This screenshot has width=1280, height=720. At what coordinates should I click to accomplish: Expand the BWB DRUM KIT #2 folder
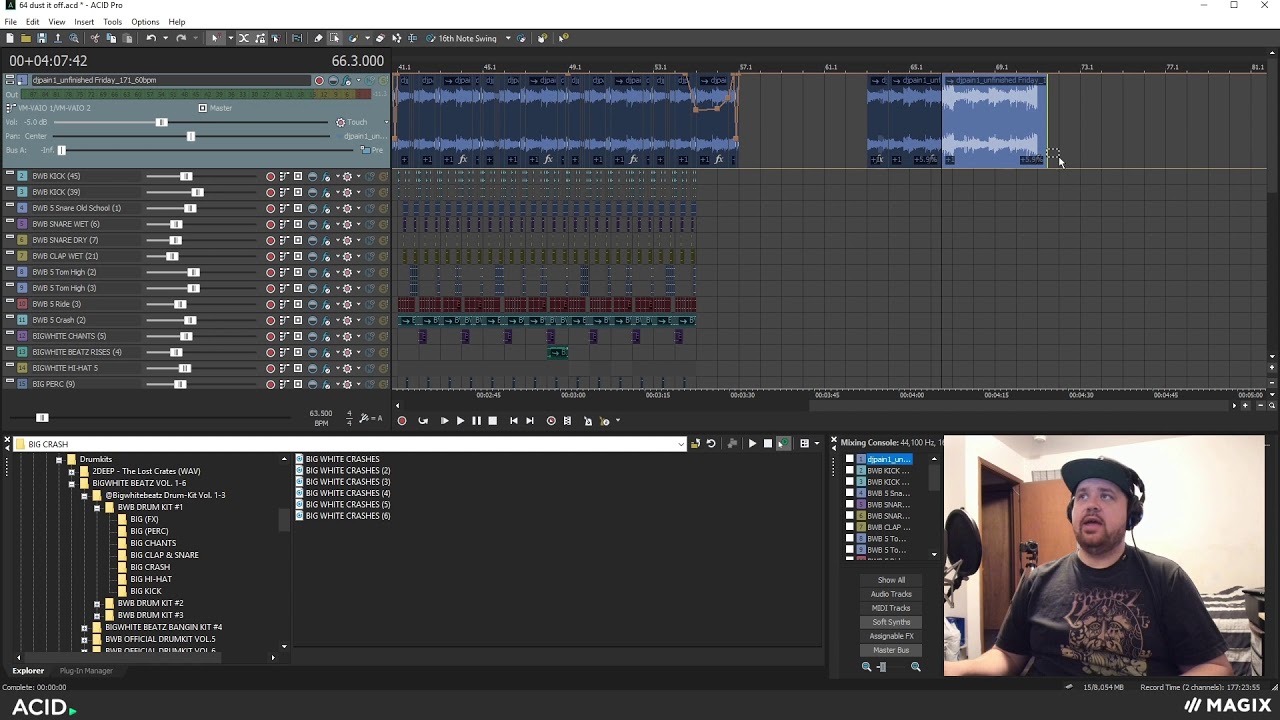(x=97, y=603)
